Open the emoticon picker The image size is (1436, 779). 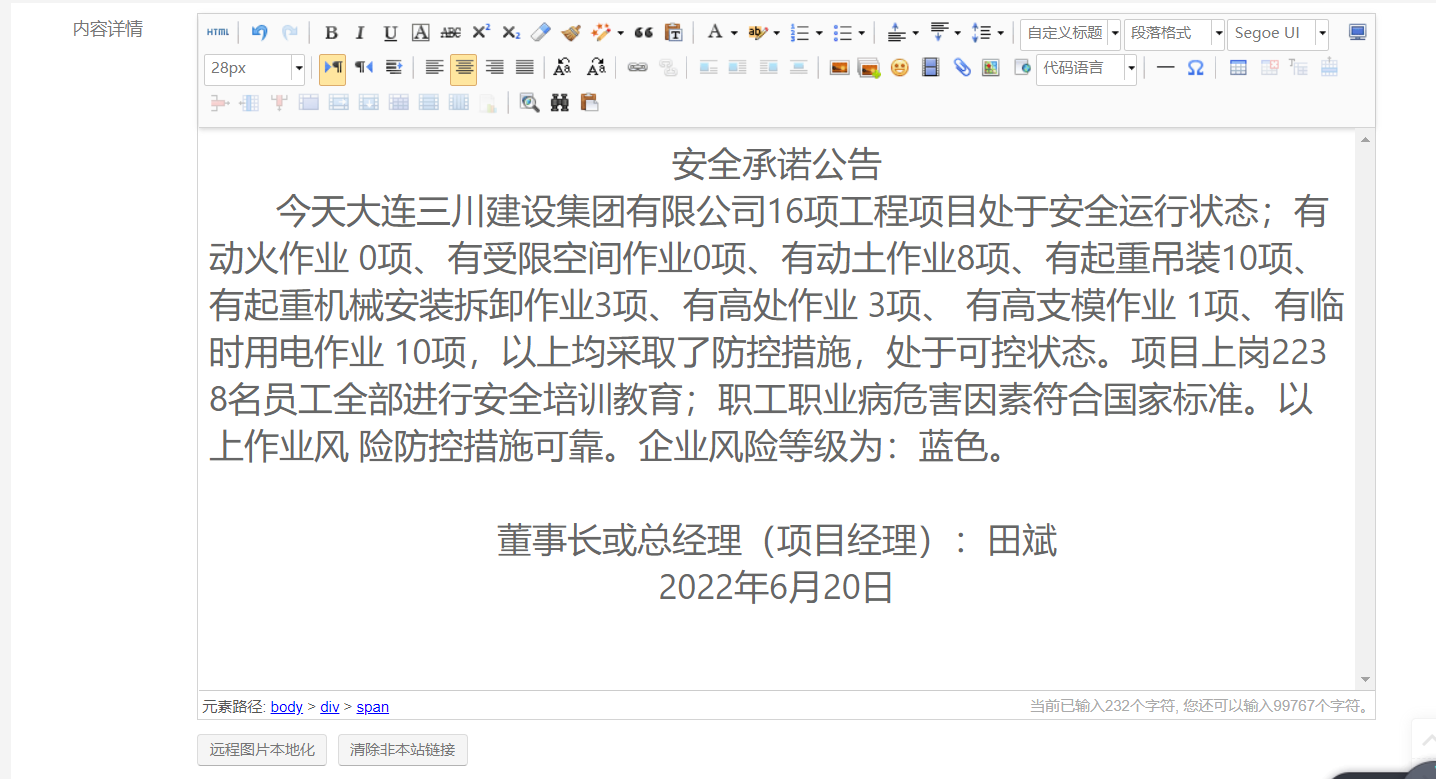[900, 68]
